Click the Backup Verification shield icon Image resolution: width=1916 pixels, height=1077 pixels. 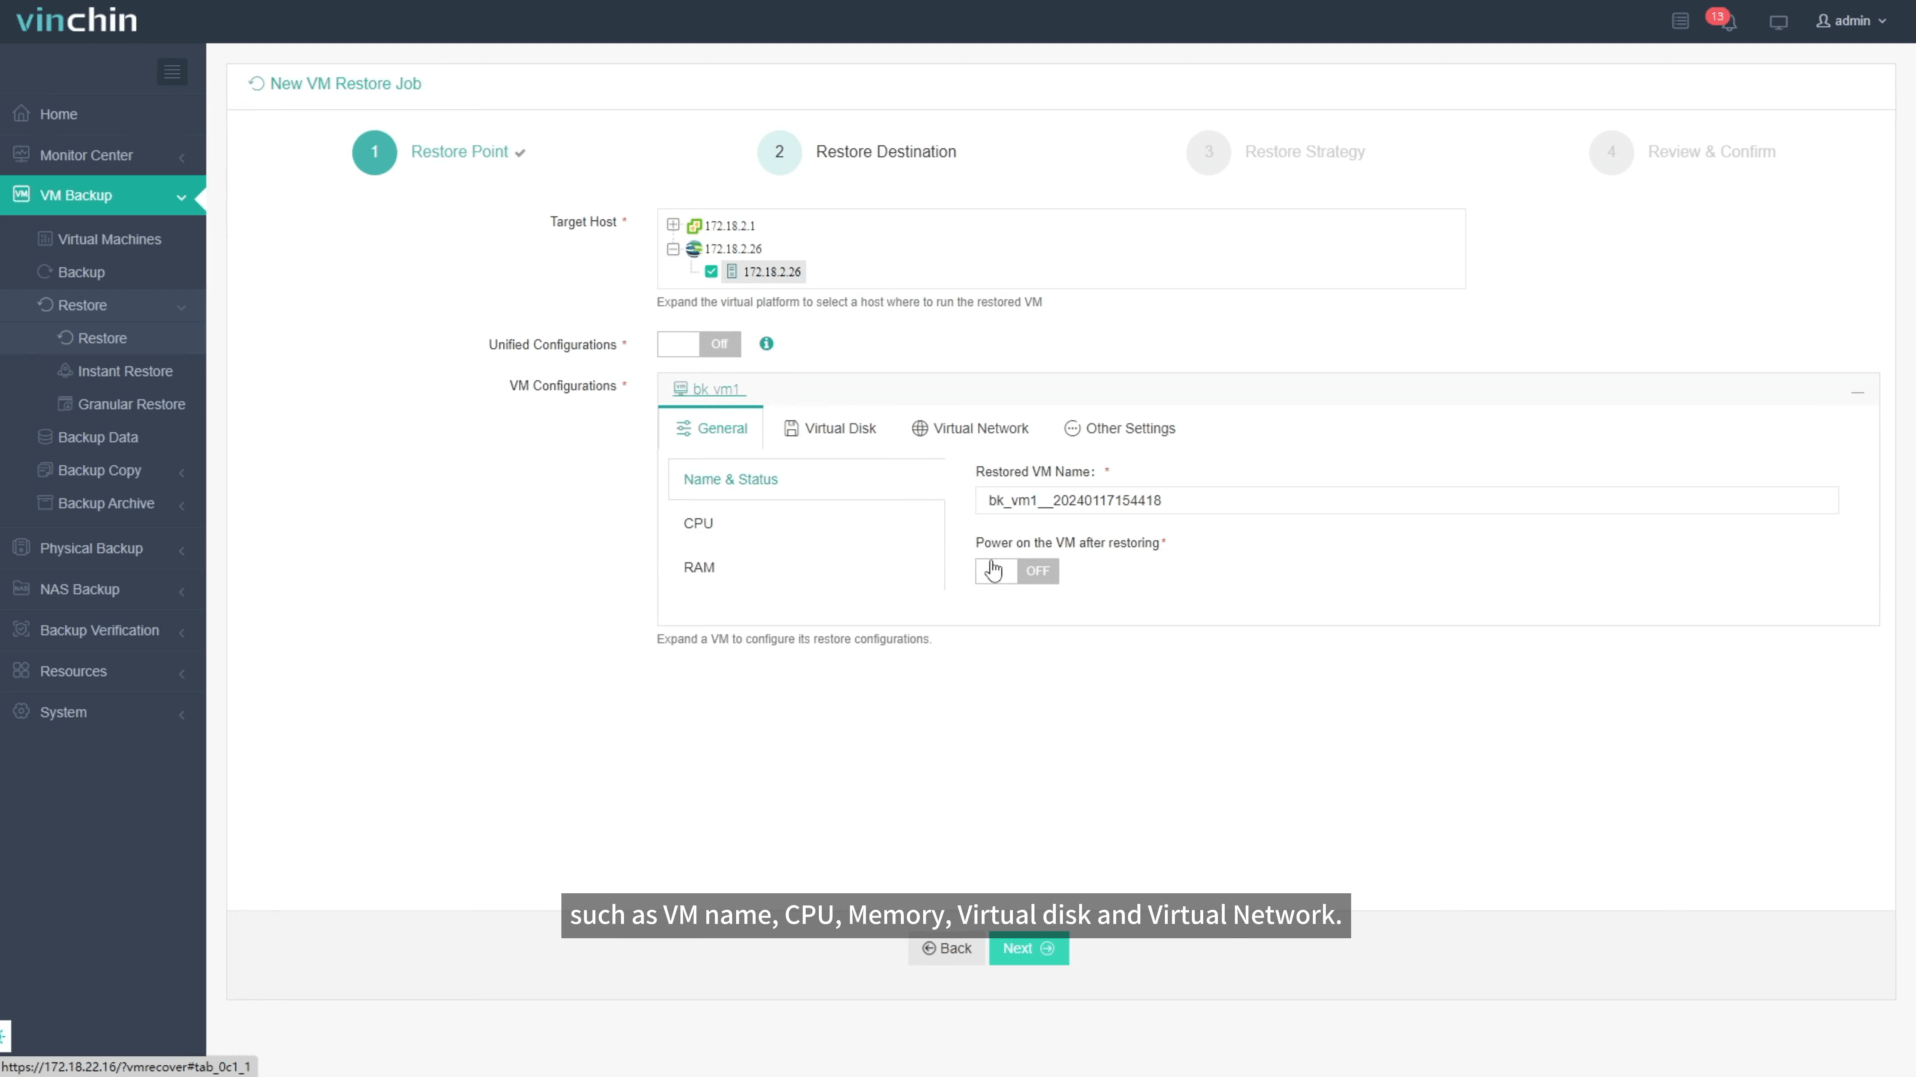point(20,630)
